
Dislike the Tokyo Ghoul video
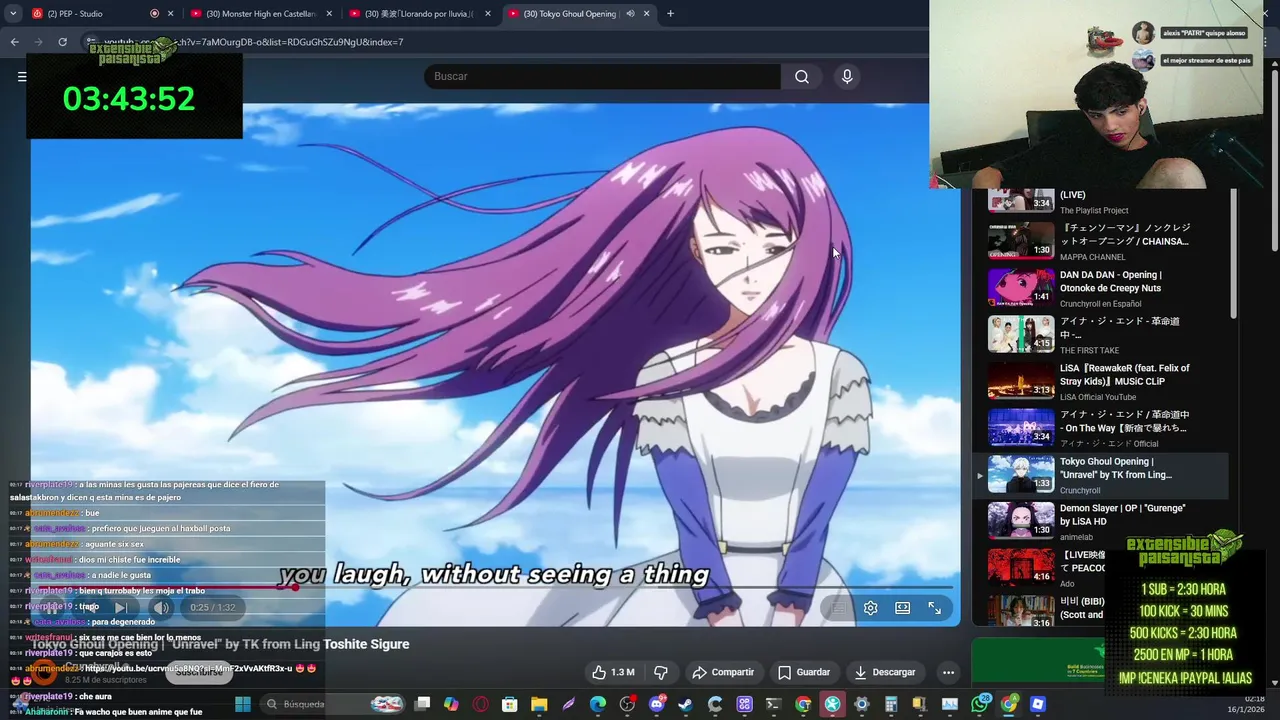661,672
